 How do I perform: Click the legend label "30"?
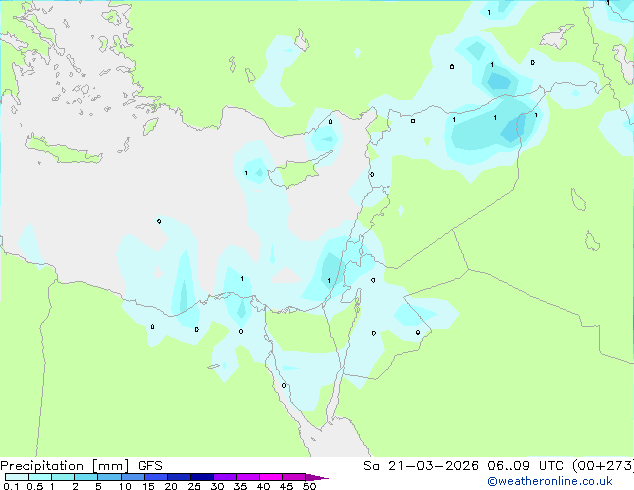click(x=217, y=486)
